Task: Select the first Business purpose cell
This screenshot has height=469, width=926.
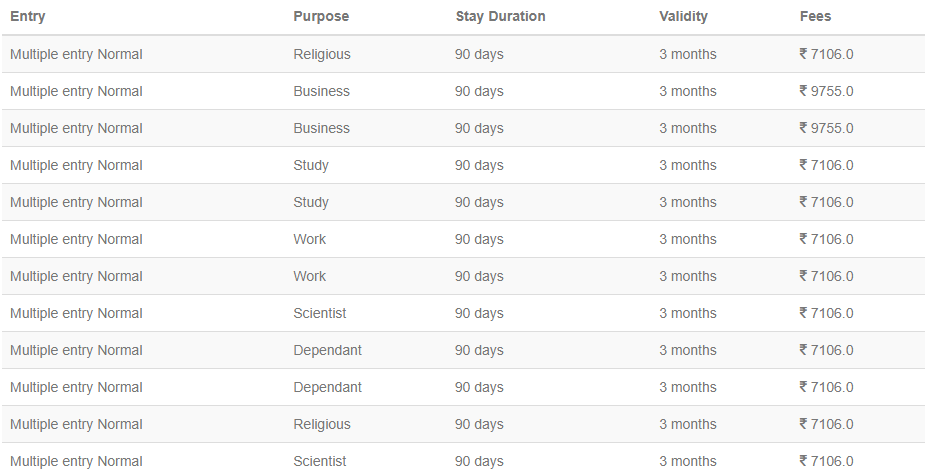Action: pyautogui.click(x=321, y=92)
